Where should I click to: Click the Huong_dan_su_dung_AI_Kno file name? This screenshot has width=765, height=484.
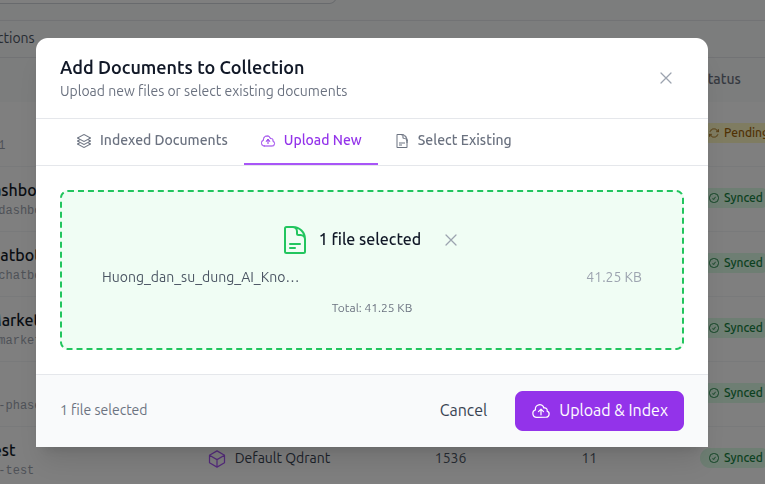200,277
